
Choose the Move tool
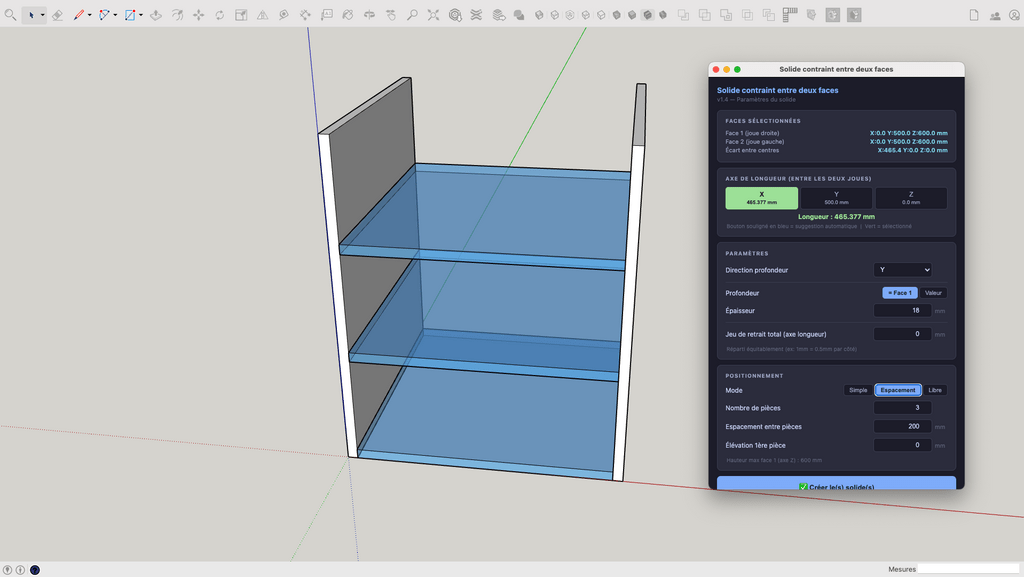click(198, 15)
